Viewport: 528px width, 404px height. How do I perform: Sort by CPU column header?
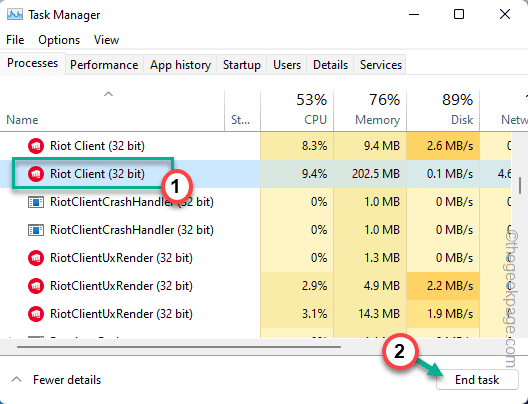(x=297, y=111)
